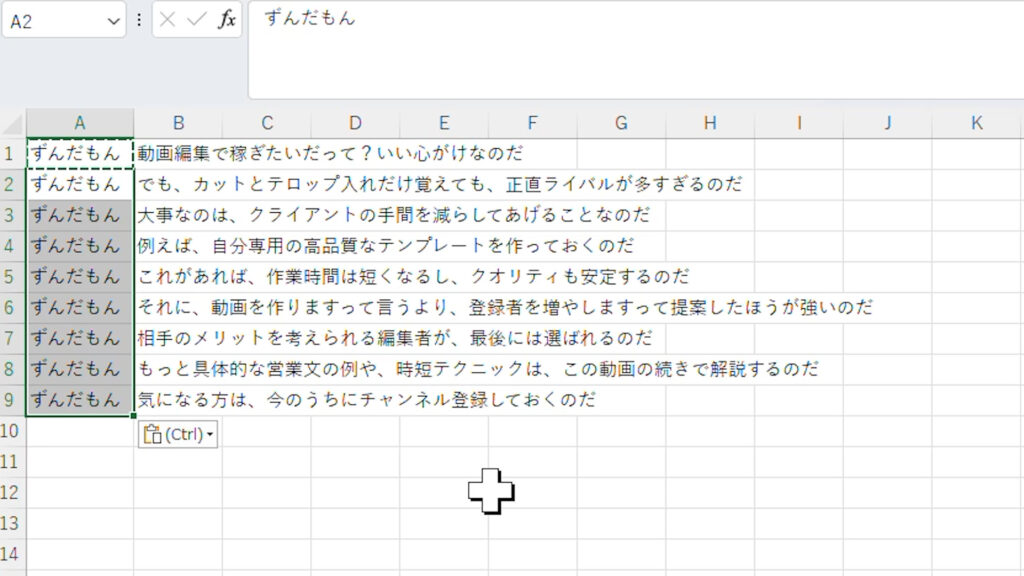Viewport: 1024px width, 576px height.
Task: Select the column A header
Action: pos(80,123)
